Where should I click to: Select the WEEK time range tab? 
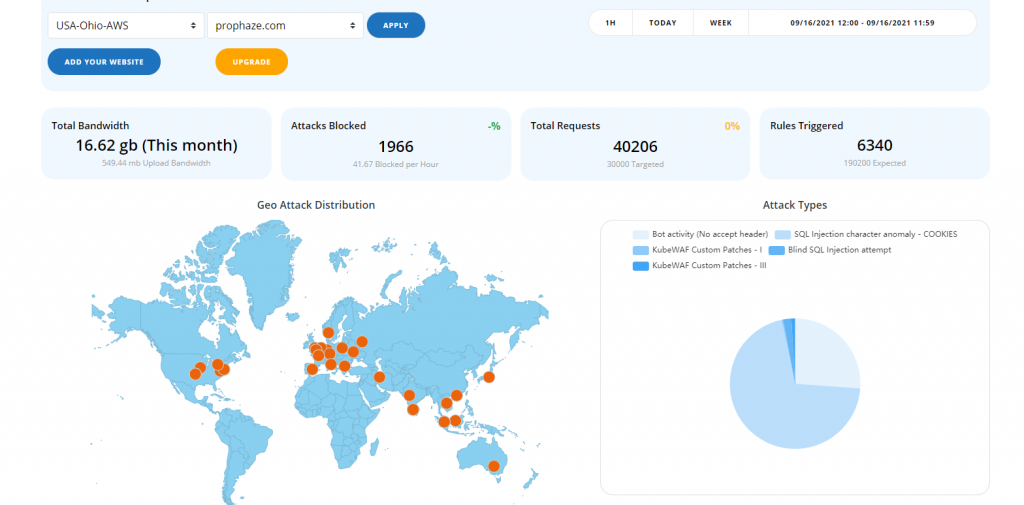tap(720, 23)
